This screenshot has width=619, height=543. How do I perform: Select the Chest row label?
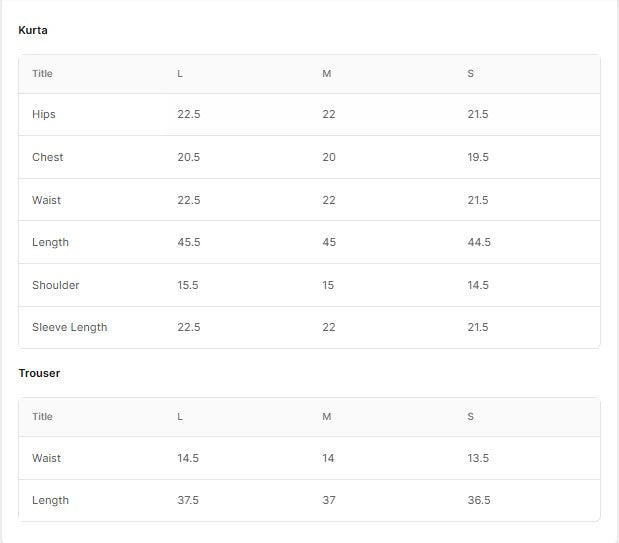pos(47,157)
